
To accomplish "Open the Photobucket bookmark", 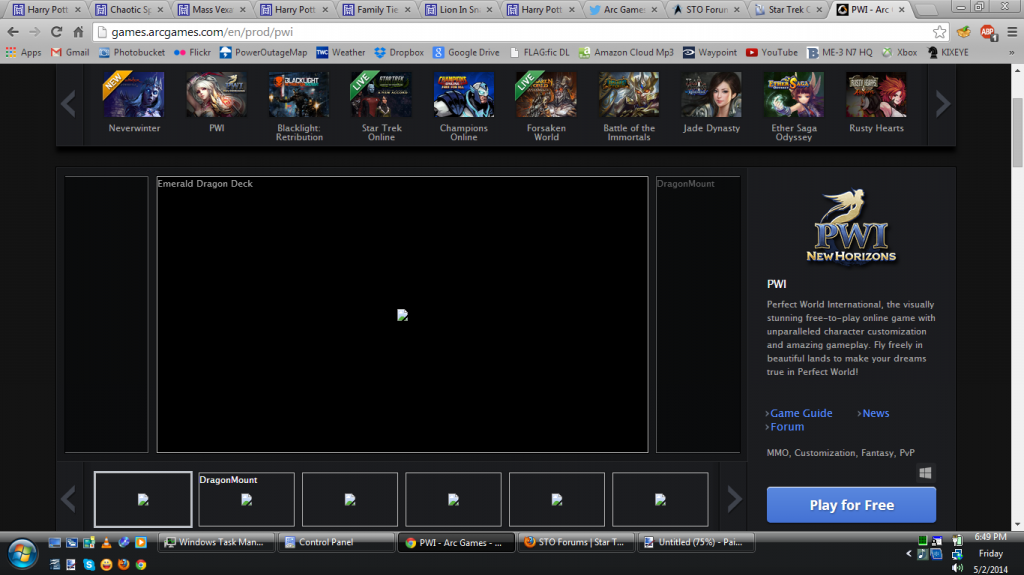I will [131, 52].
